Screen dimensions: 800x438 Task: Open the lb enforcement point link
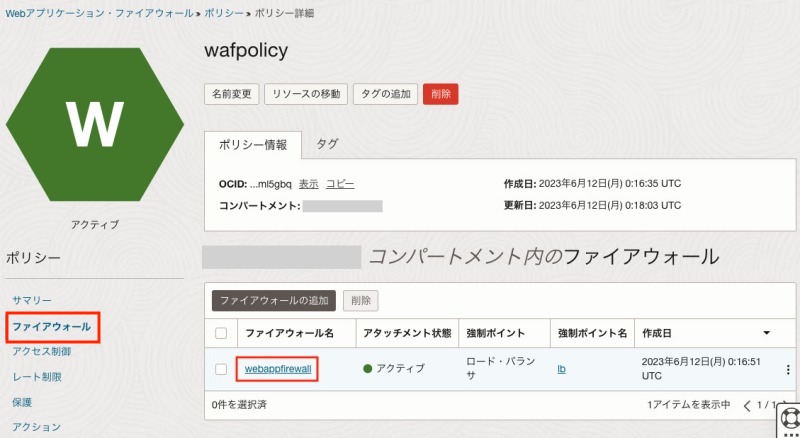click(x=562, y=369)
